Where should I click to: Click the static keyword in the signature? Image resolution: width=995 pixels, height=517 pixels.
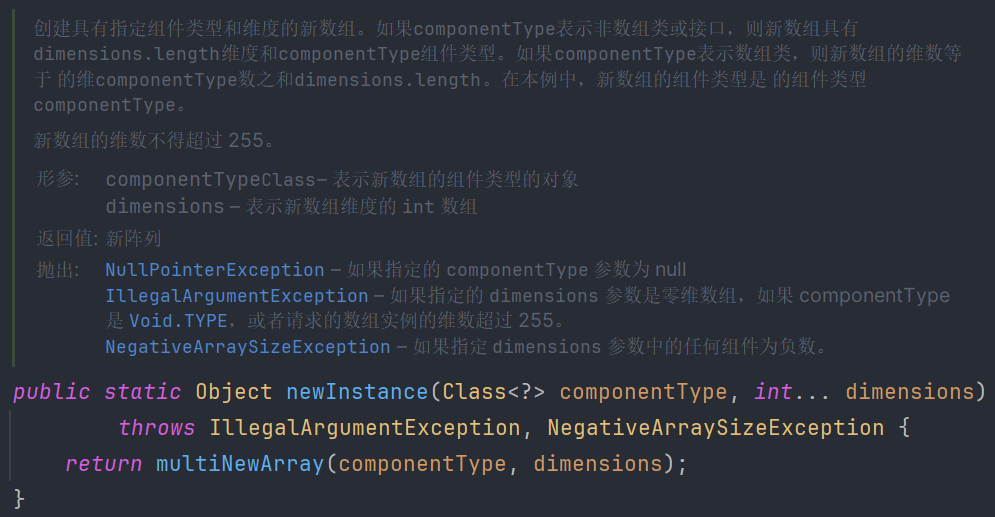[142, 392]
